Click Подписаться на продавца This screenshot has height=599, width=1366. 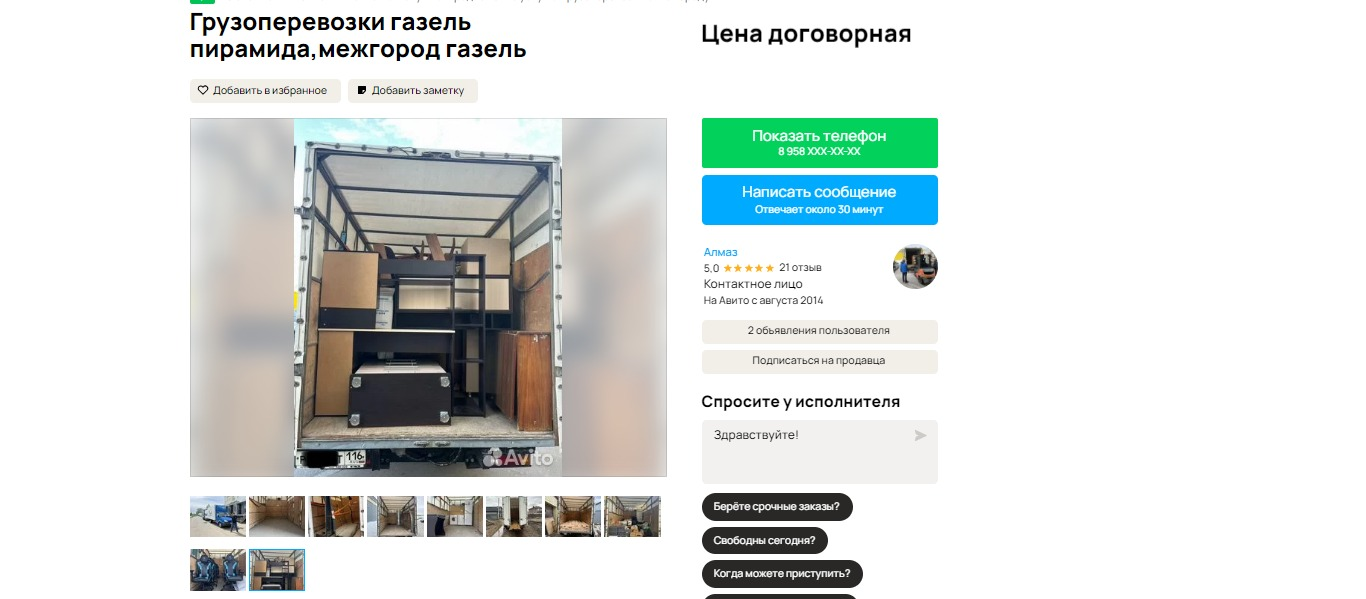pos(820,361)
